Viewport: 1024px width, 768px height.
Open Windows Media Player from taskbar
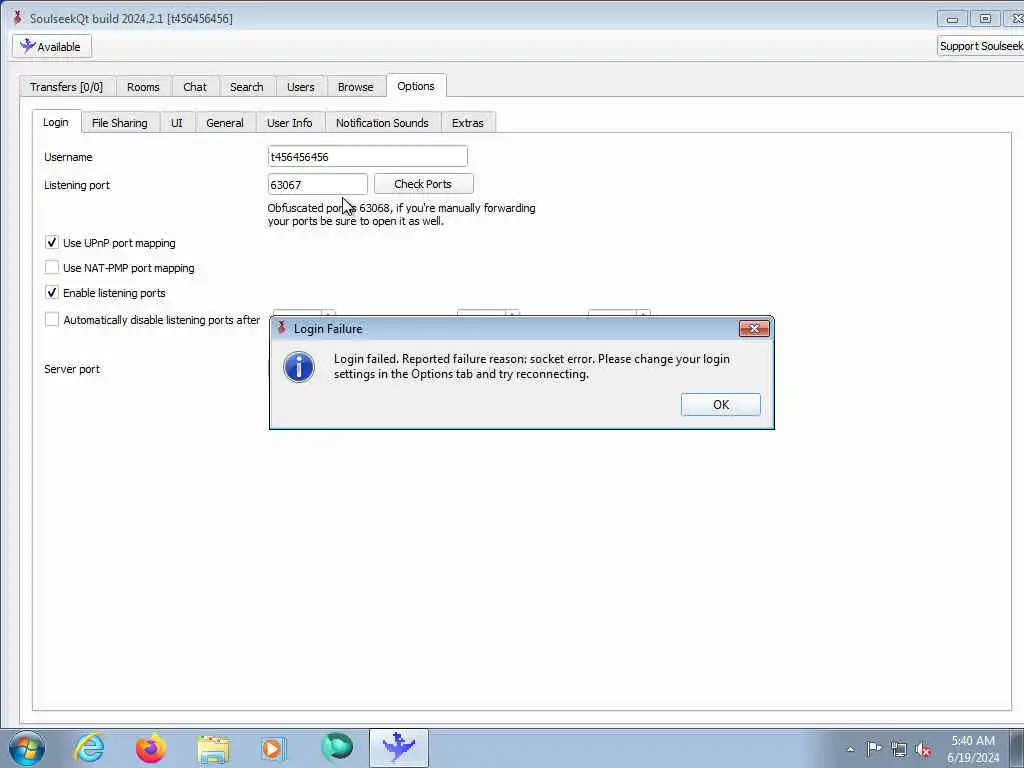point(273,748)
